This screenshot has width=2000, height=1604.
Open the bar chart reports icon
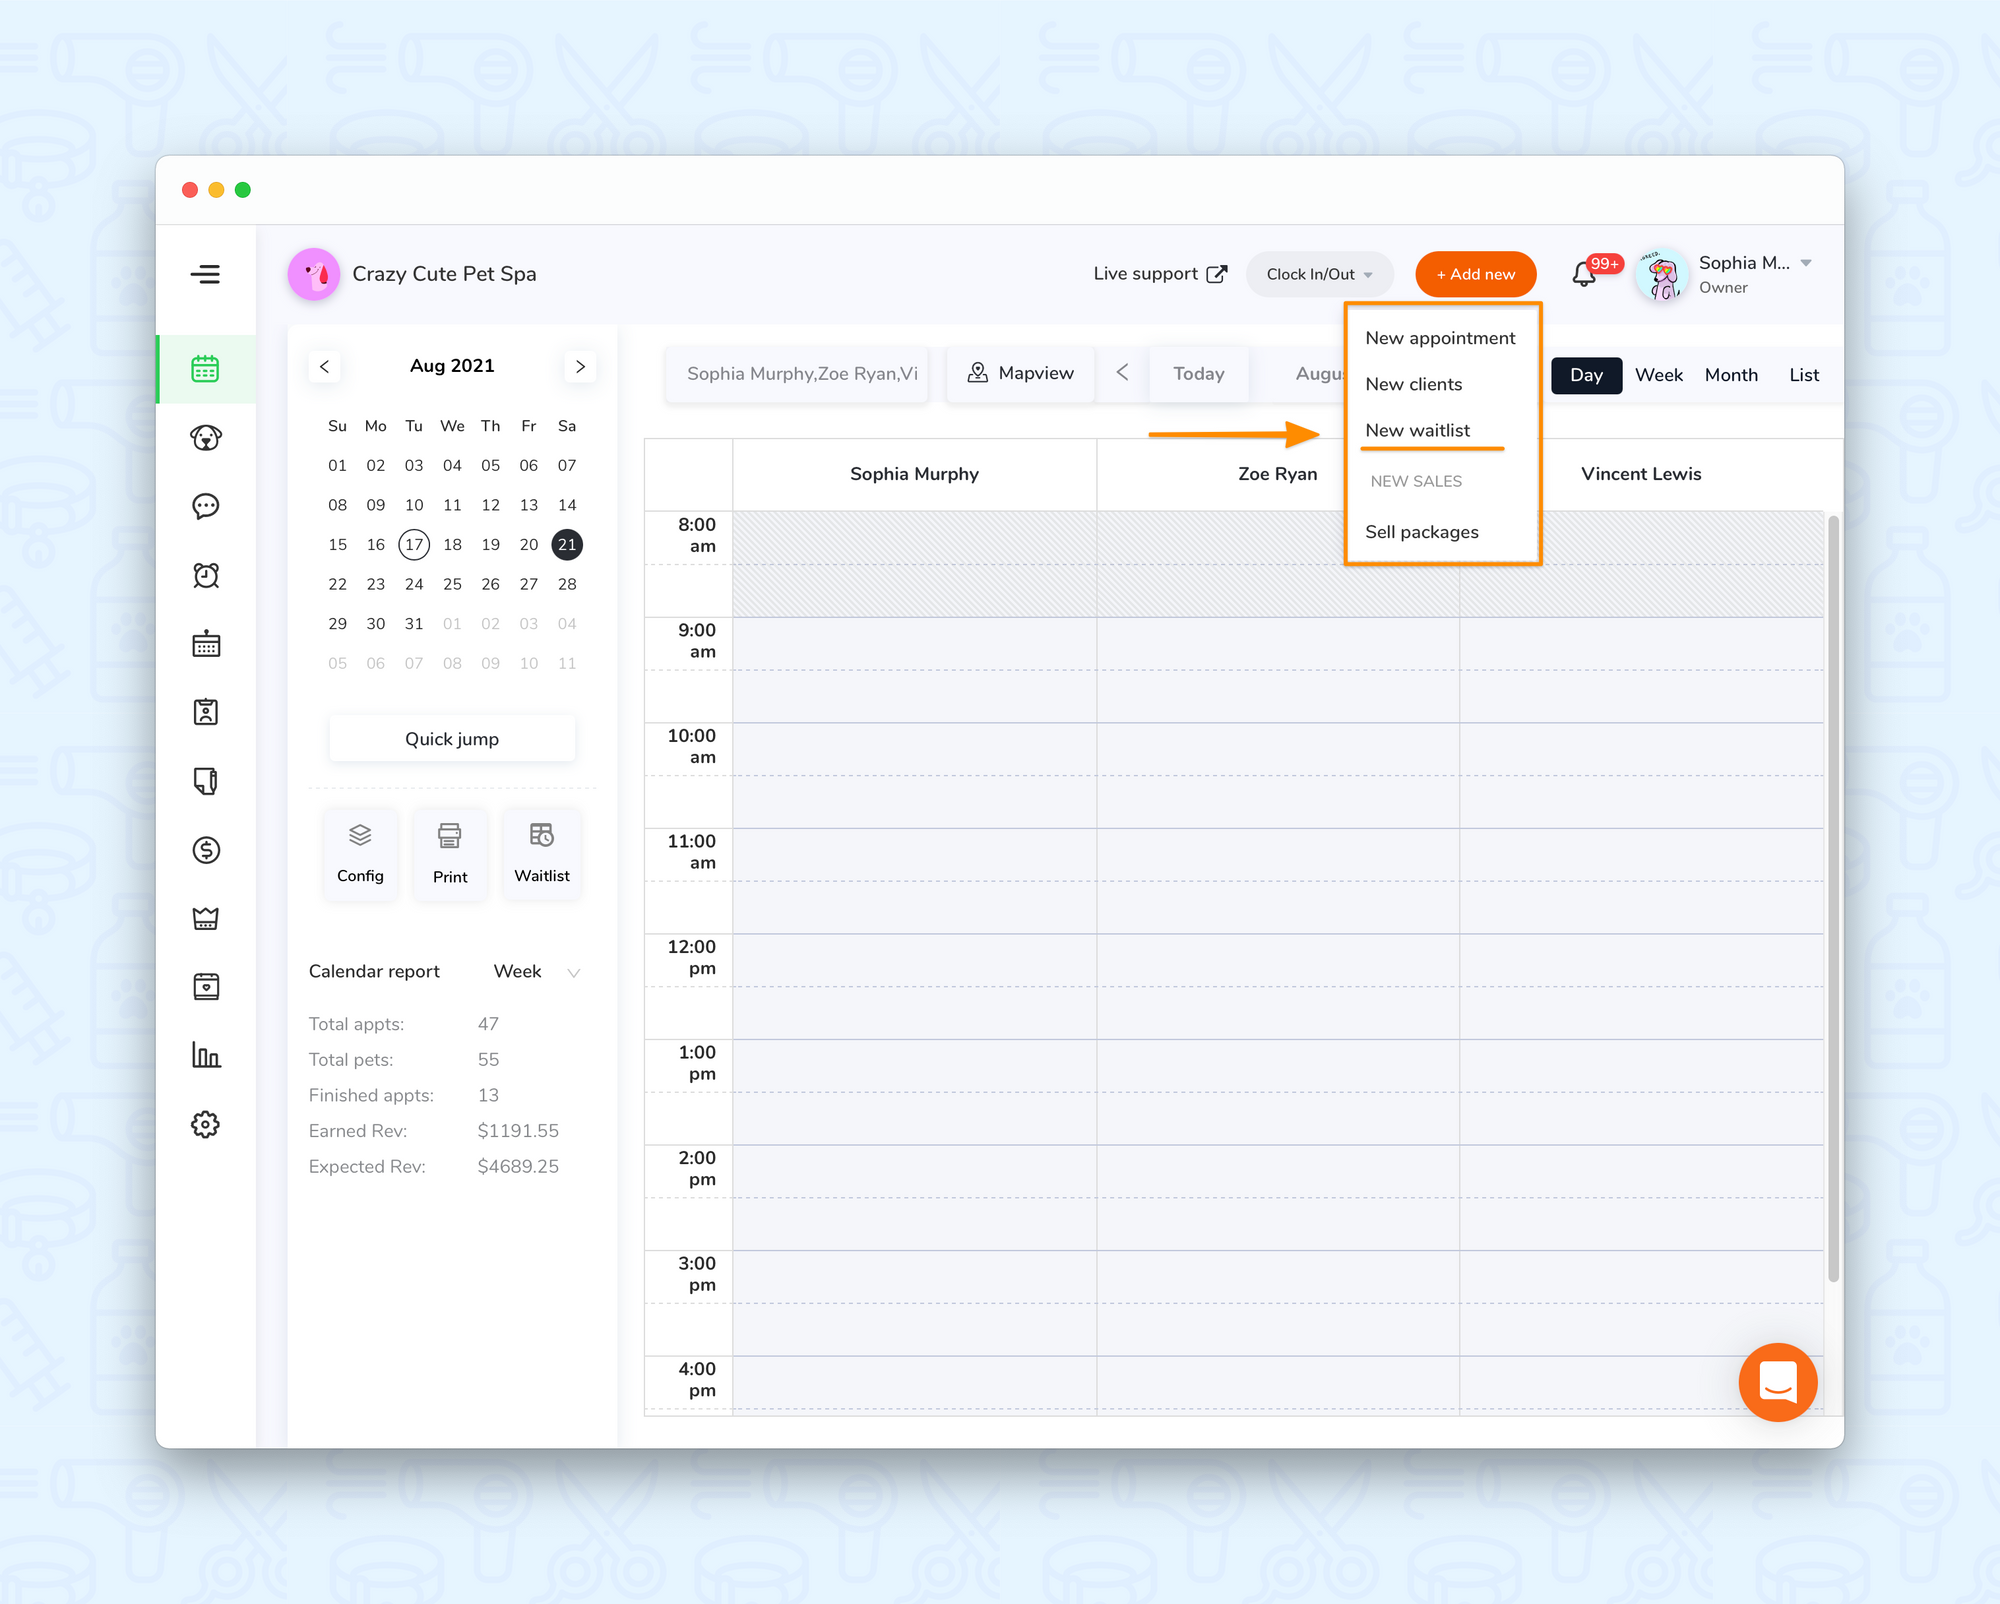(x=206, y=1055)
